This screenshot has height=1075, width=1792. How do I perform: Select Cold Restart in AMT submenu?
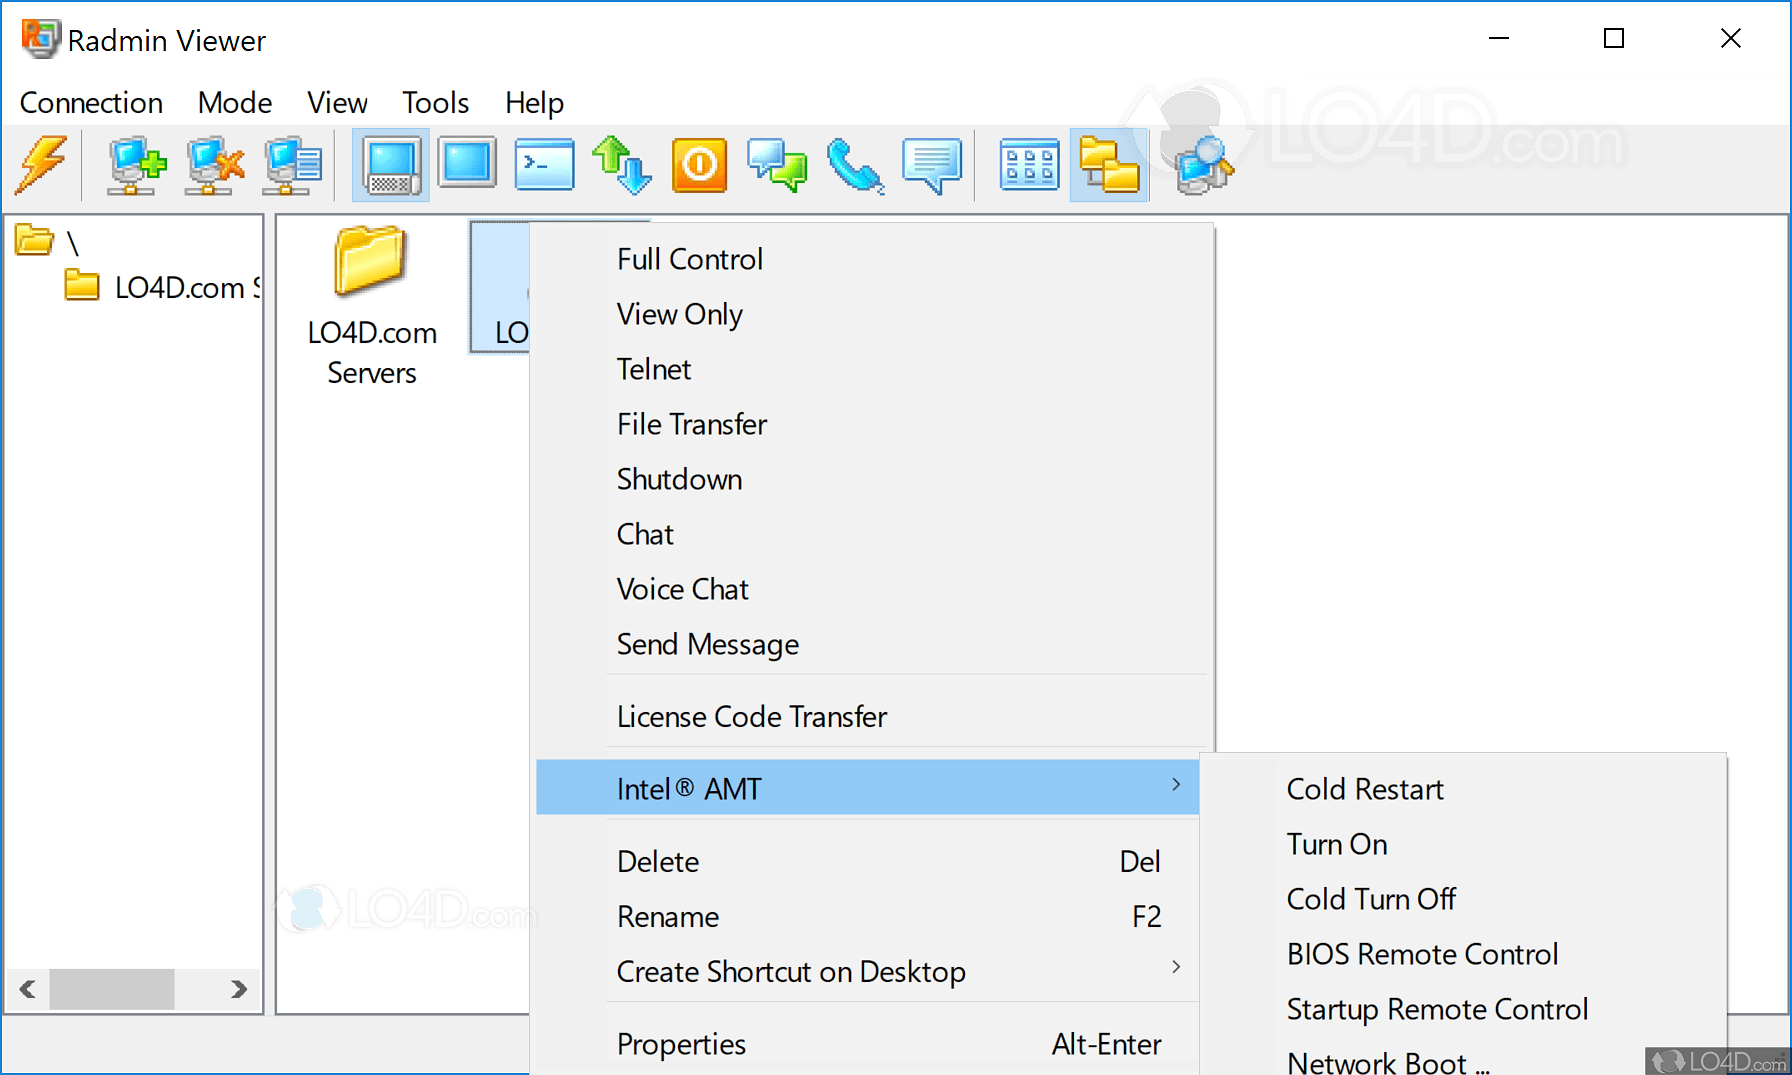(1464, 790)
